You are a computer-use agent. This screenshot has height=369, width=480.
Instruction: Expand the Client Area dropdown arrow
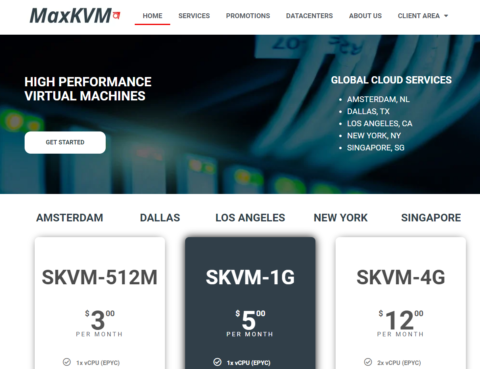coord(446,16)
